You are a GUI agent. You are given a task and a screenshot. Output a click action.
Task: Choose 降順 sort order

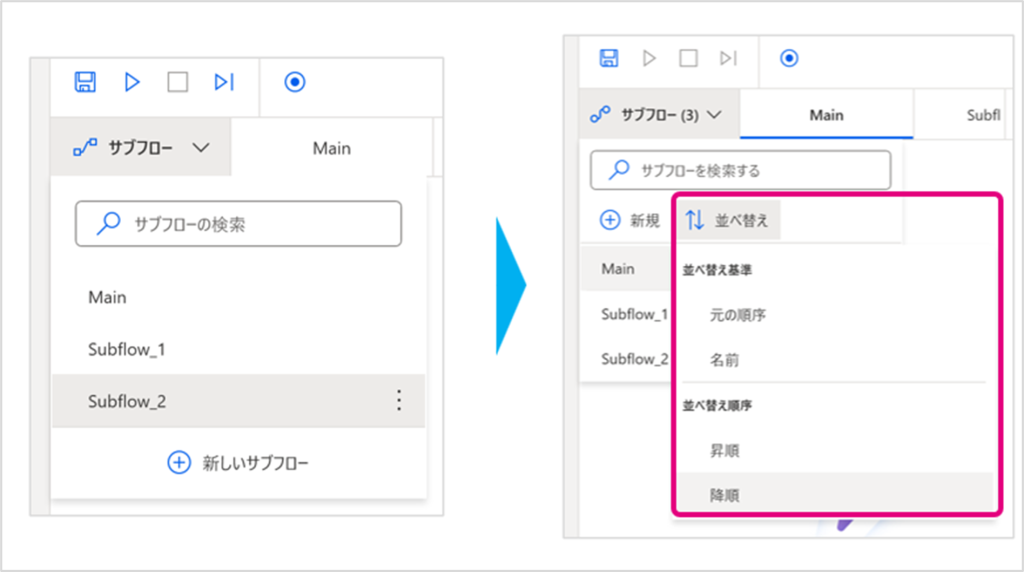click(835, 495)
